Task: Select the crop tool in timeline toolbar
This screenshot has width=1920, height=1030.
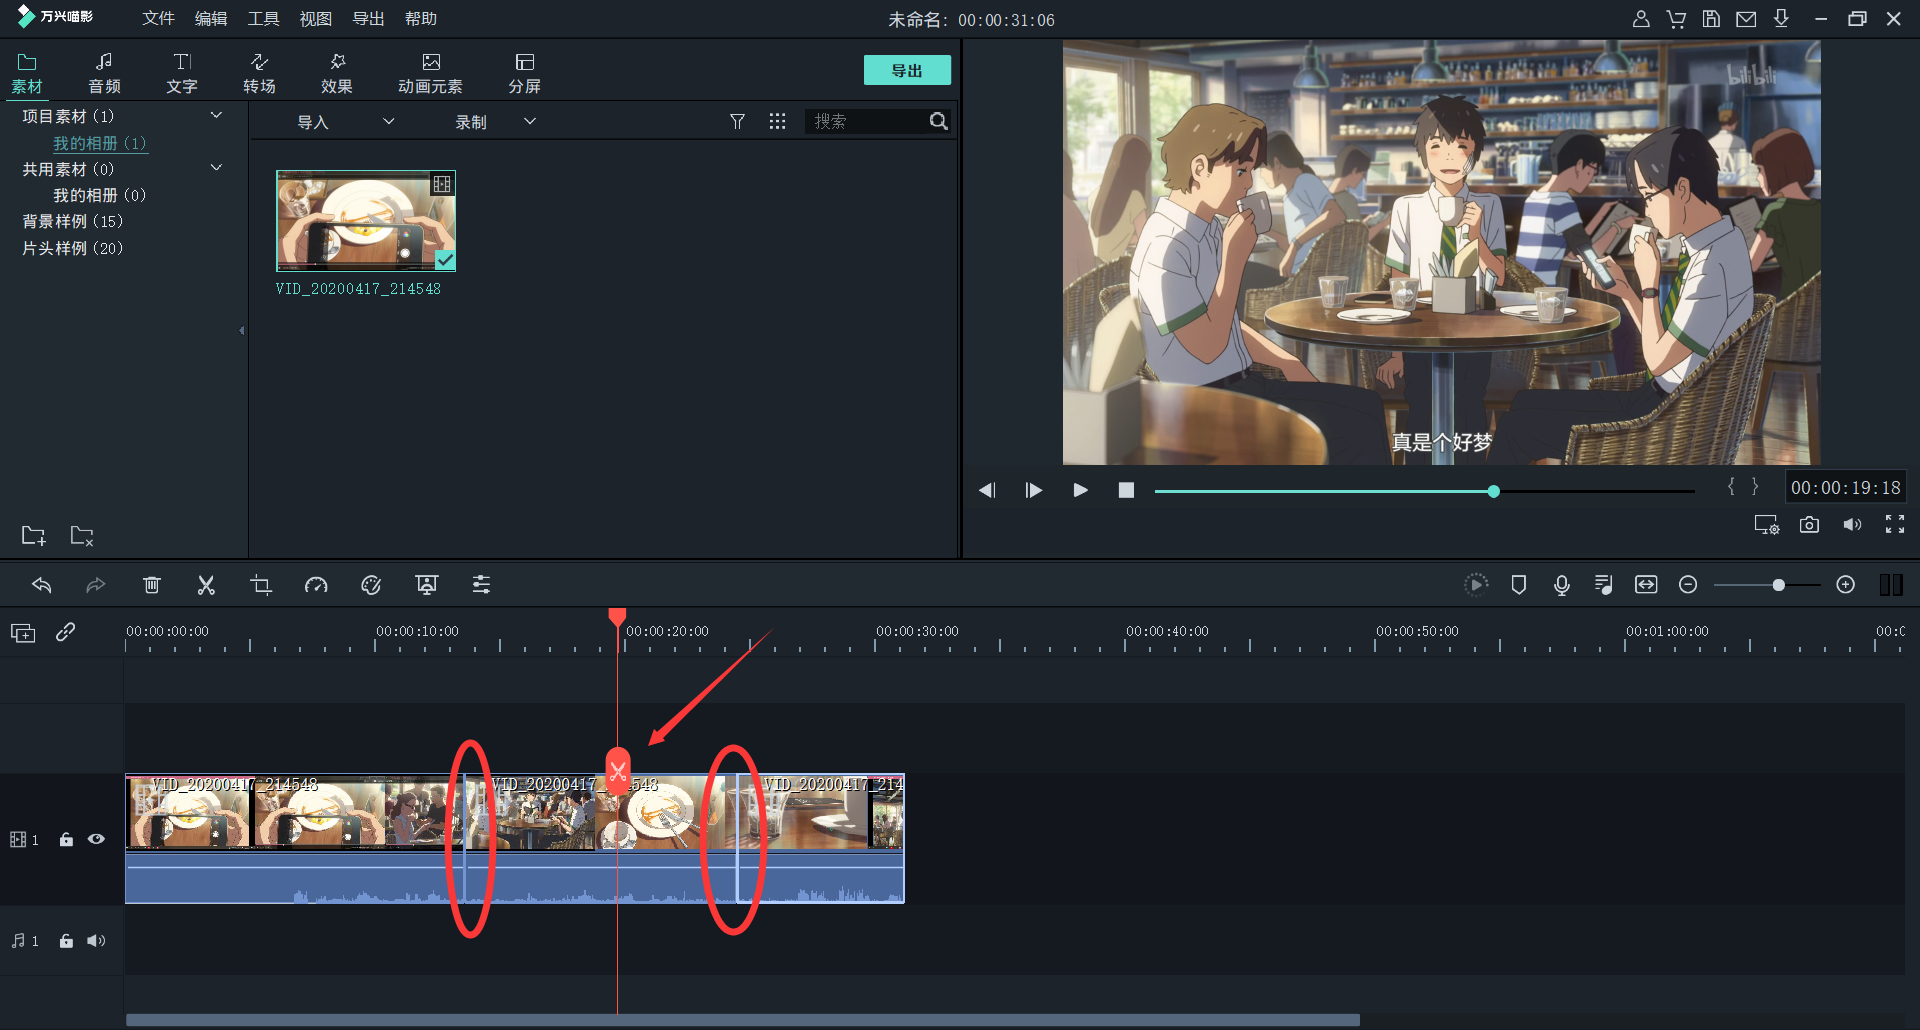Action: [261, 585]
